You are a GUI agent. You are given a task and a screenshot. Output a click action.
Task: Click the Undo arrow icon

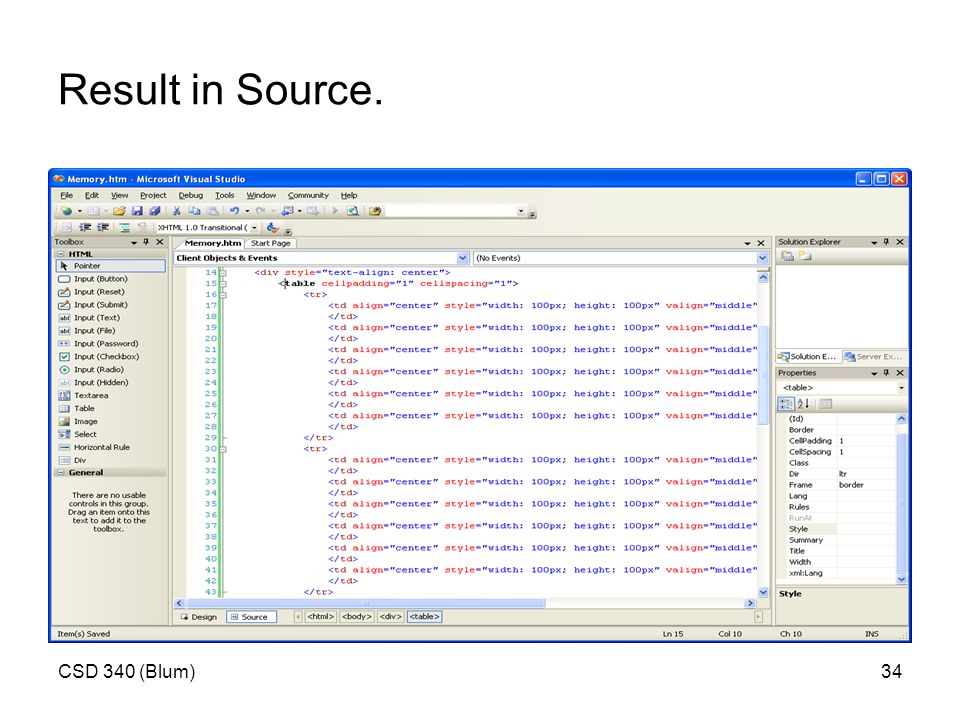click(234, 211)
